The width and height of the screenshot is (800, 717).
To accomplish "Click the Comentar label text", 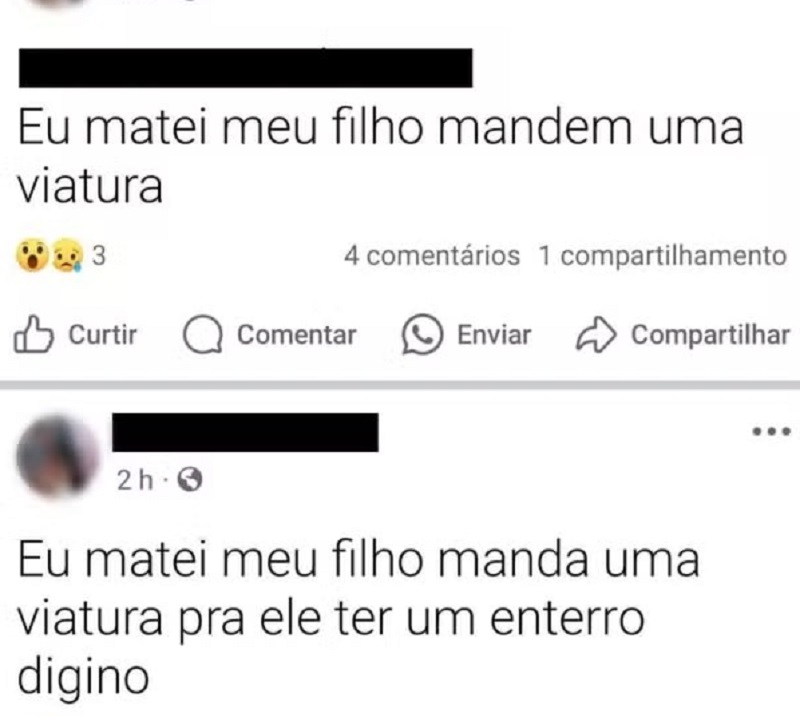I will point(296,335).
